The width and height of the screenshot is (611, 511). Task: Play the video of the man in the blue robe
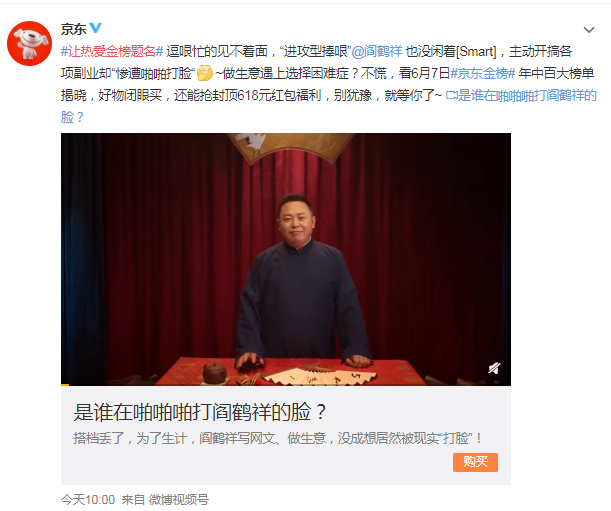click(286, 259)
